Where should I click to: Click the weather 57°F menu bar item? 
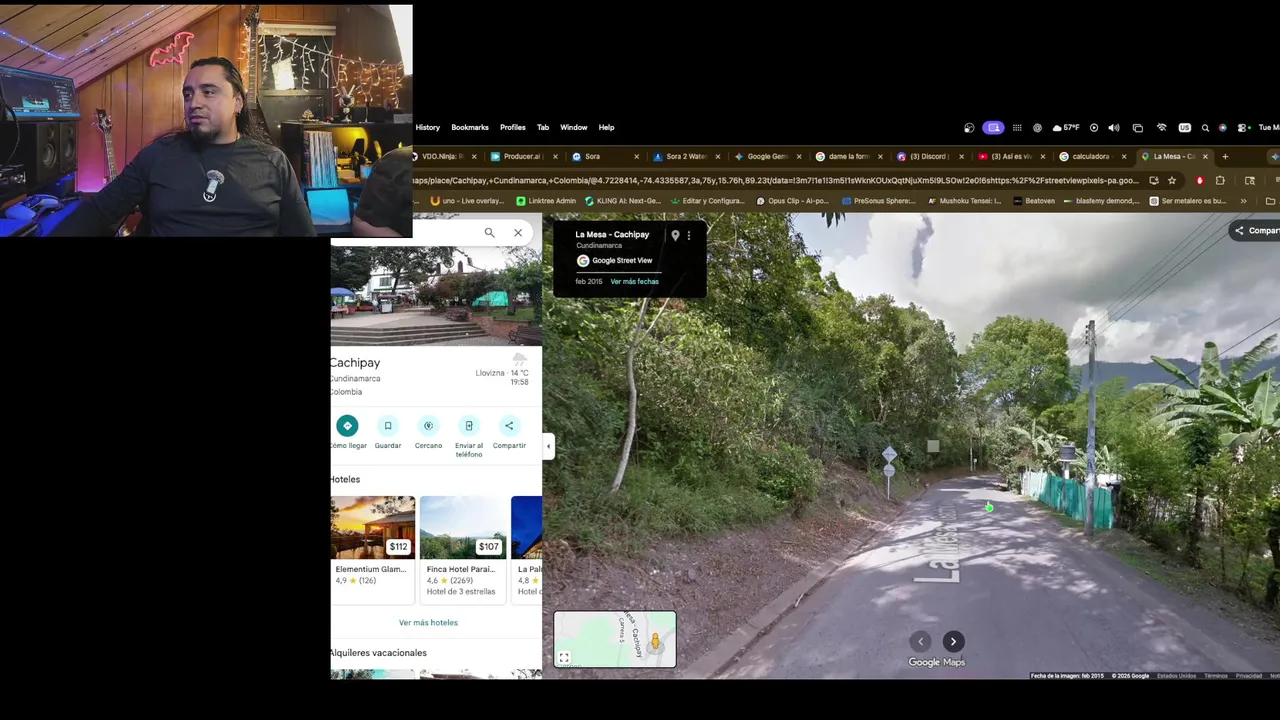(x=1066, y=128)
